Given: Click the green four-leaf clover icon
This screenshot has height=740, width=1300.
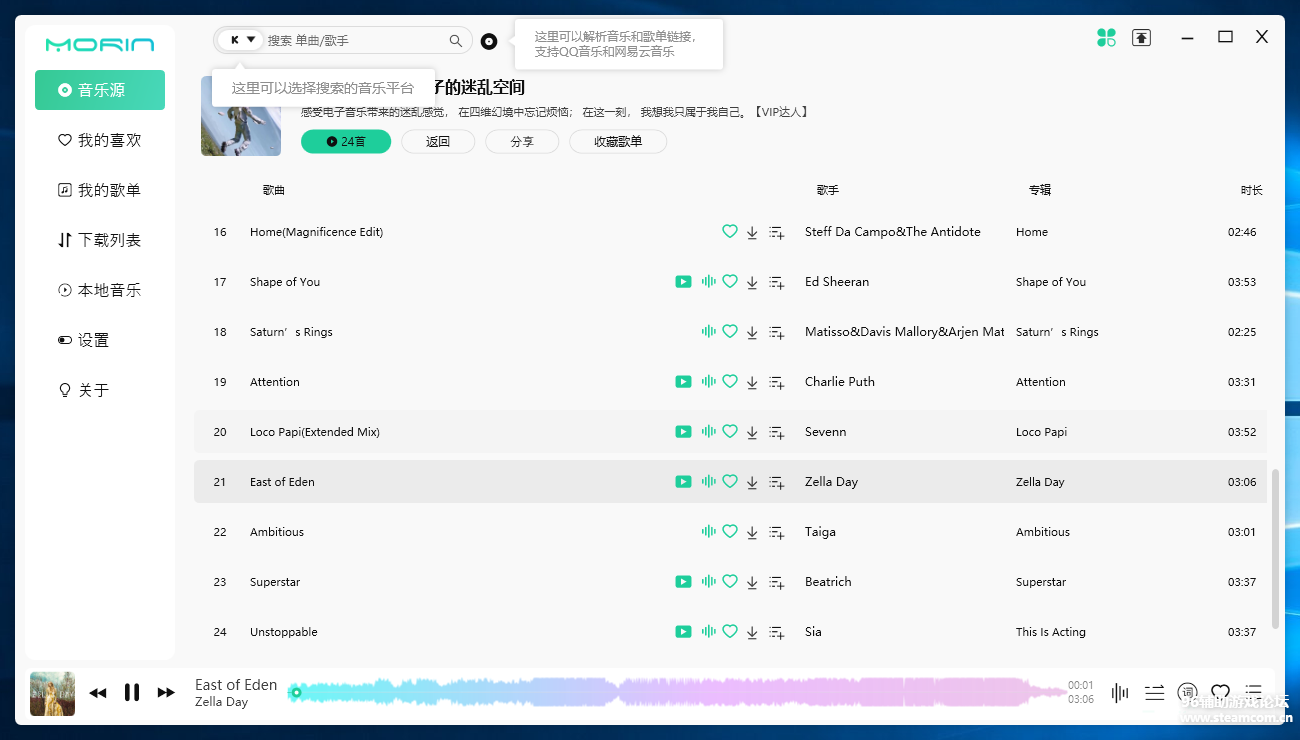Looking at the screenshot, I should pyautogui.click(x=1106, y=38).
